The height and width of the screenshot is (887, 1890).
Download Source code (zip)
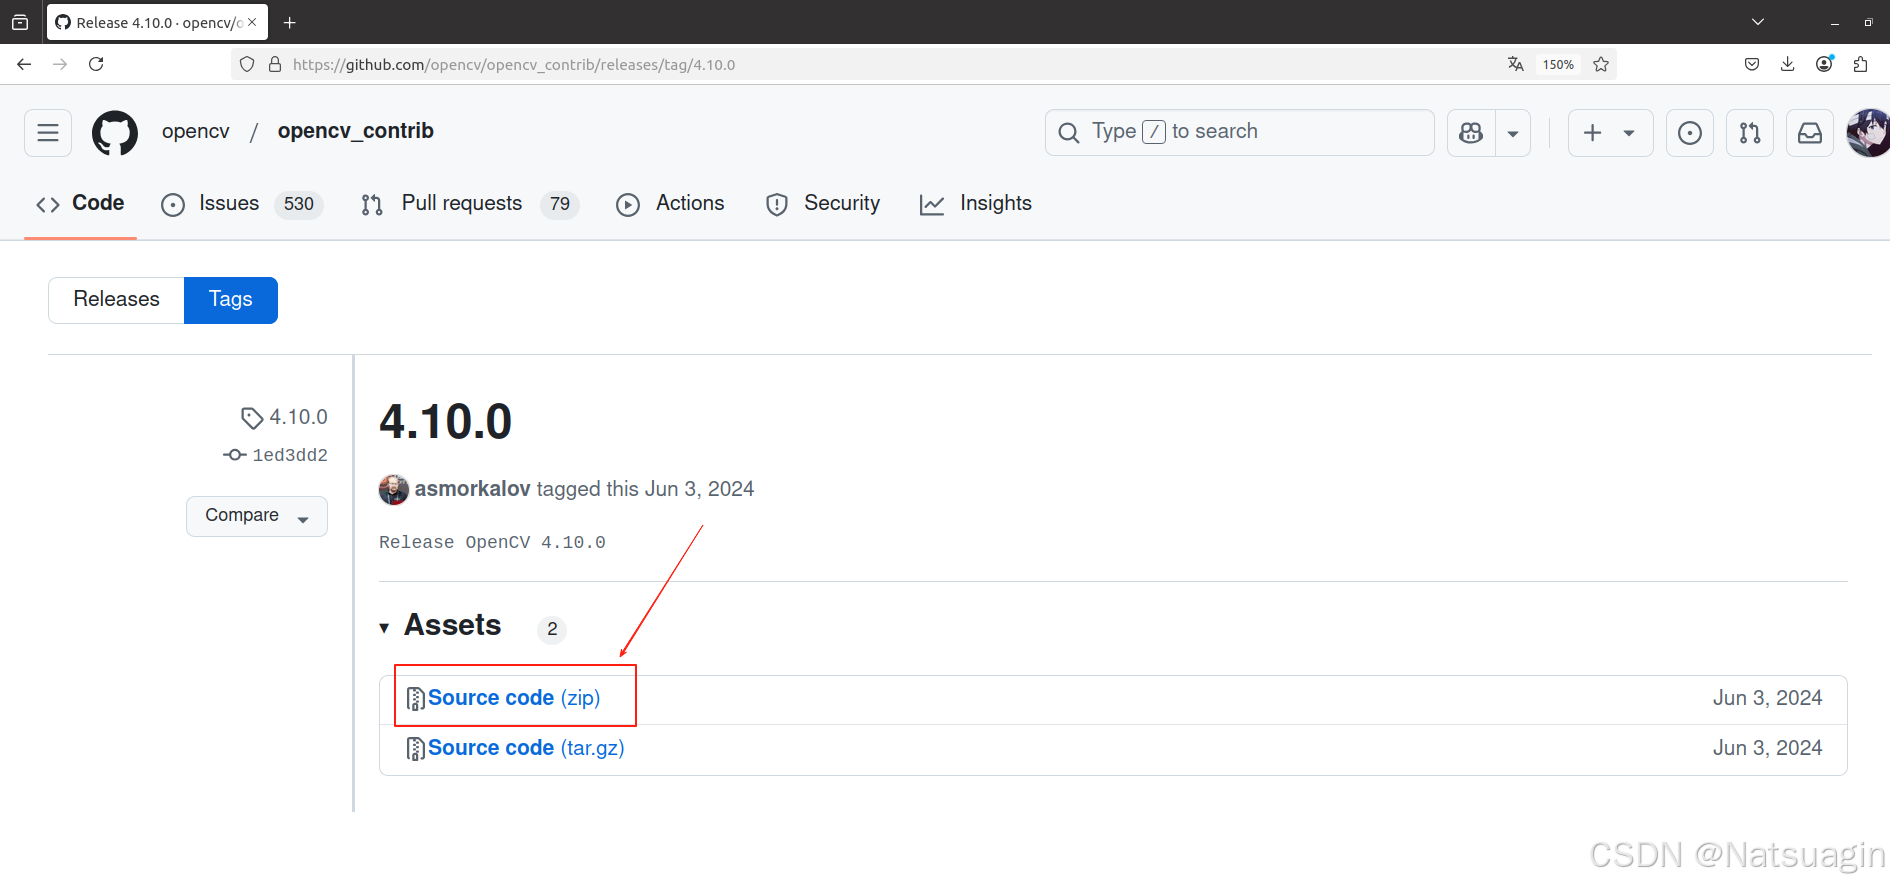(514, 698)
